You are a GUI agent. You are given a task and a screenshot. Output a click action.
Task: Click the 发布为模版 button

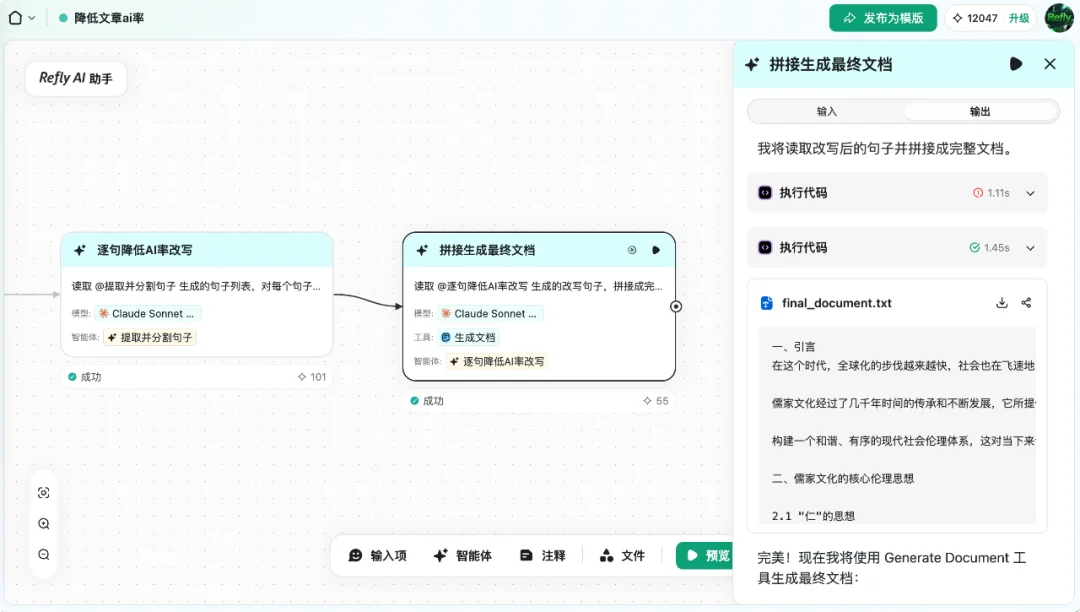pos(883,17)
